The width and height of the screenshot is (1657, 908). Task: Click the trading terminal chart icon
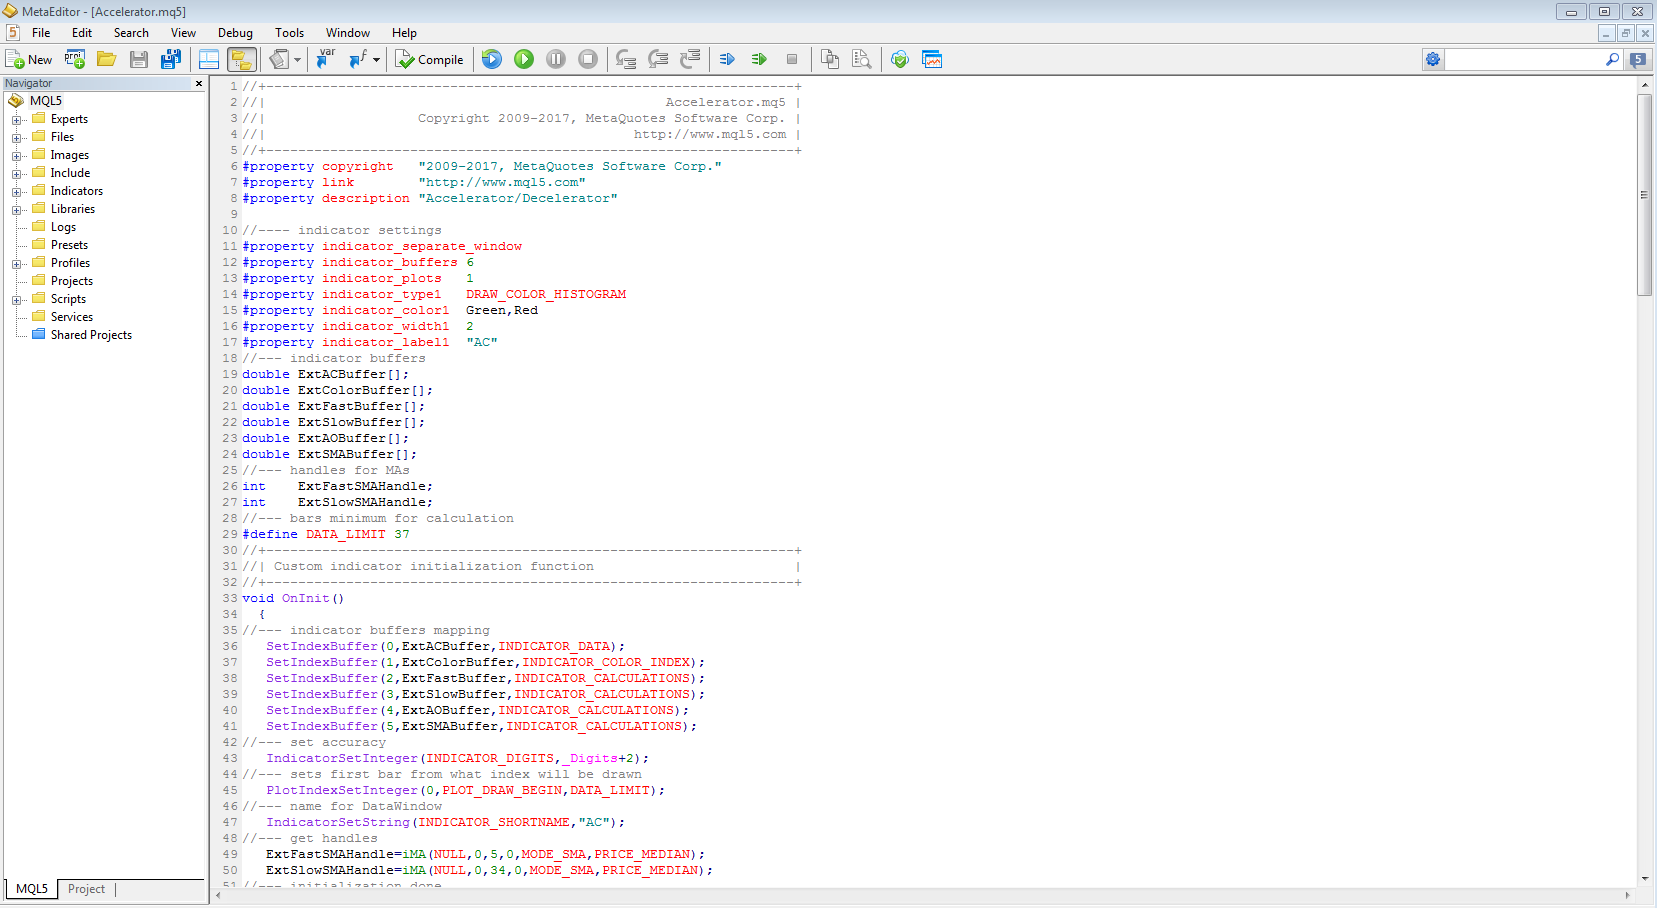[x=932, y=60]
